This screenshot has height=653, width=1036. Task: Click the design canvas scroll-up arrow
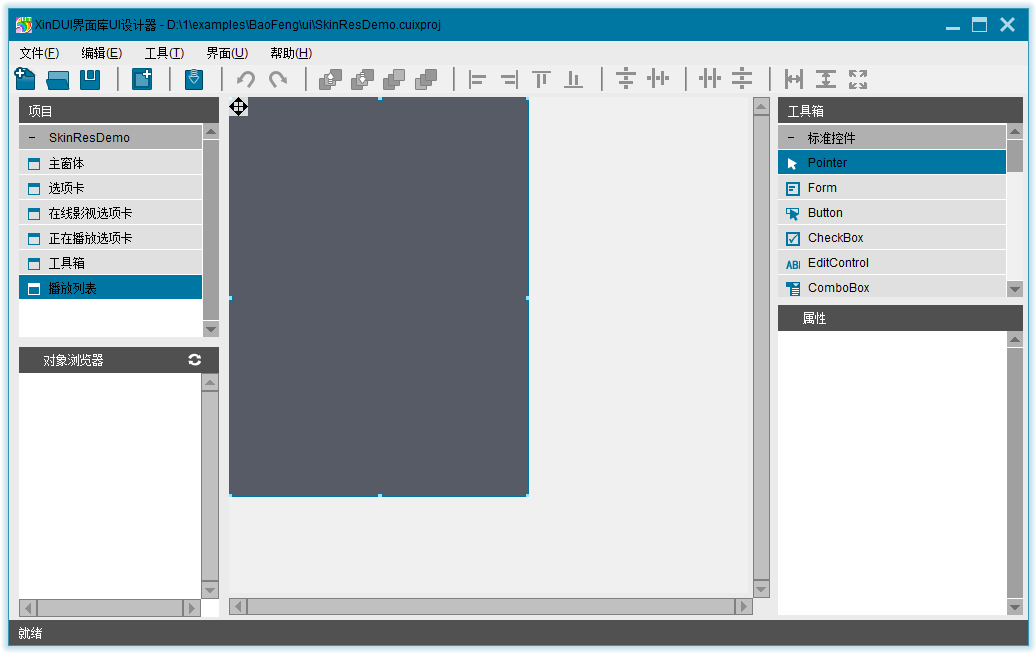[761, 106]
